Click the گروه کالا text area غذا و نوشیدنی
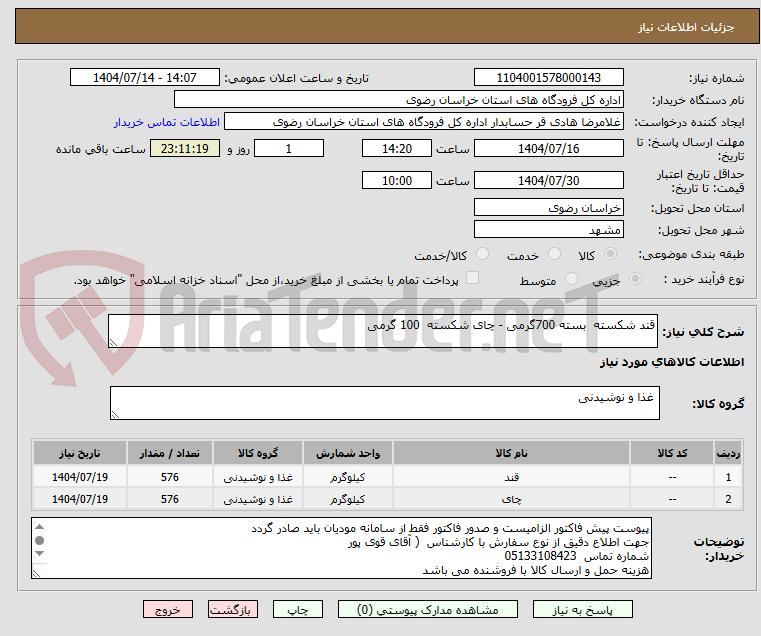761x636 pixels. tap(385, 403)
